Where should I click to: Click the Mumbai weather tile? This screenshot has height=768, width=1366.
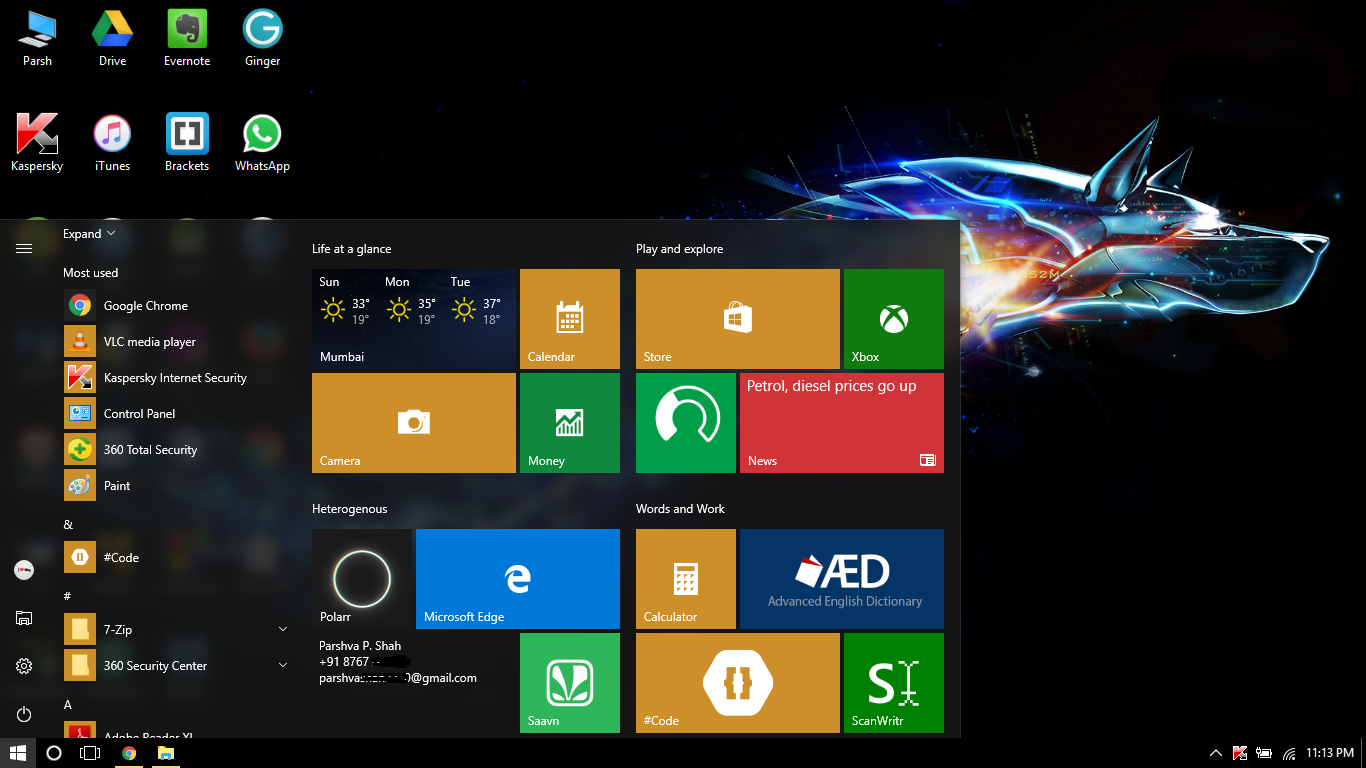click(413, 319)
